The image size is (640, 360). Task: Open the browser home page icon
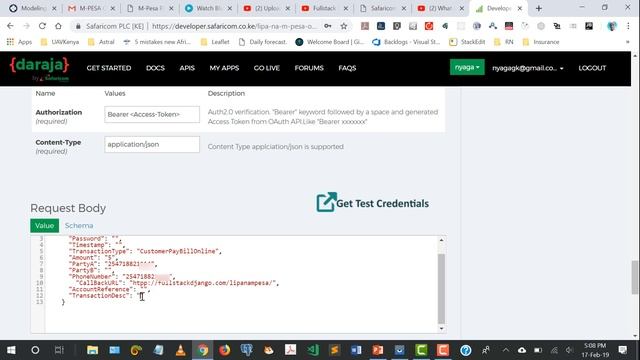(x=58, y=26)
